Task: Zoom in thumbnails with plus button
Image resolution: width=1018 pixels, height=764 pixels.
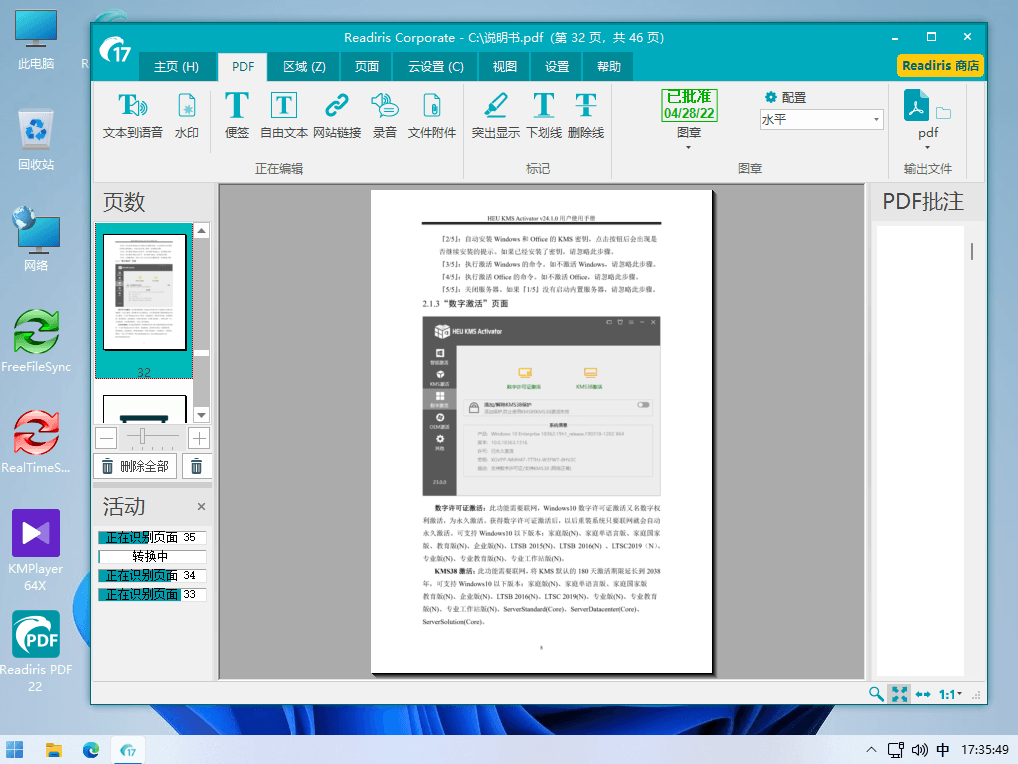Action: [199, 438]
